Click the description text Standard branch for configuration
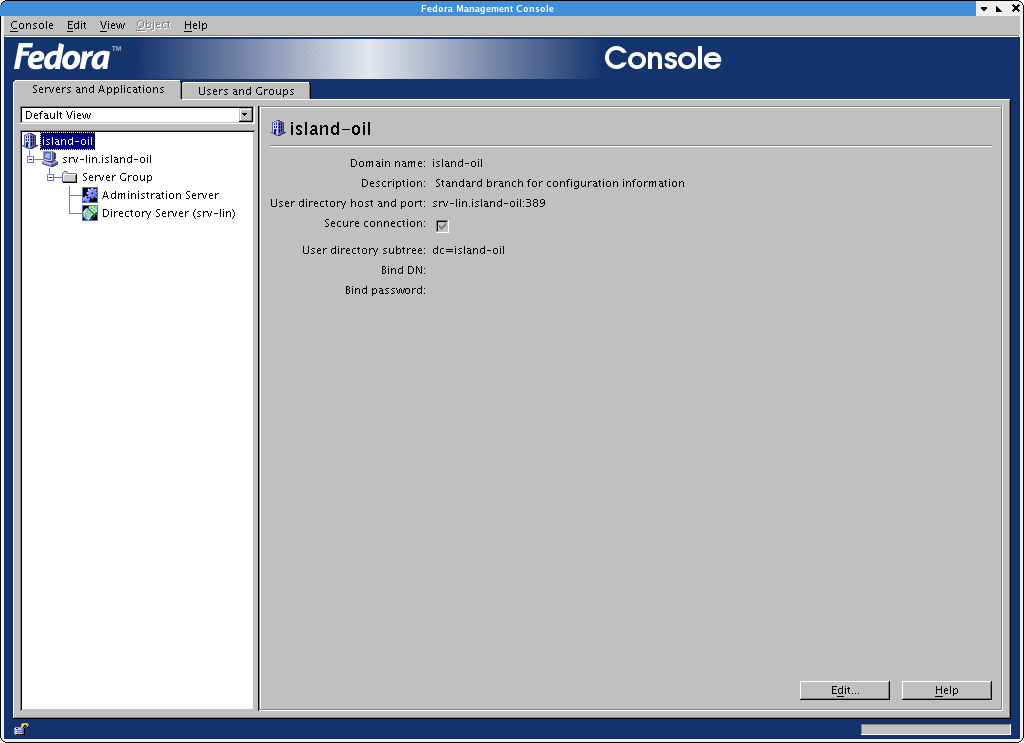1024x743 pixels. (x=560, y=183)
